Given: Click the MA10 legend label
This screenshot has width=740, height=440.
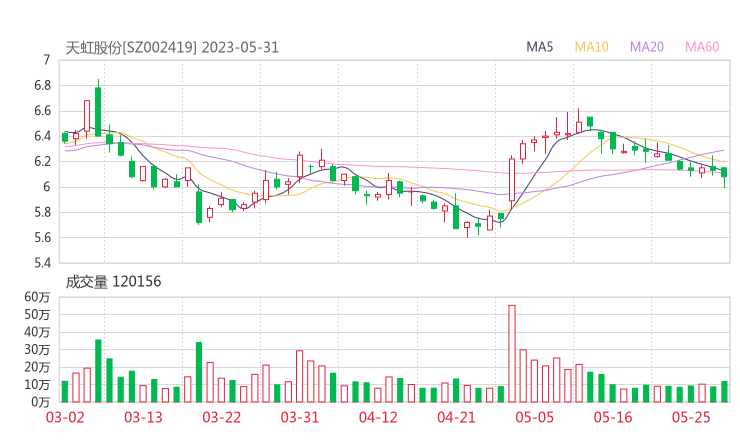Looking at the screenshot, I should [x=591, y=47].
